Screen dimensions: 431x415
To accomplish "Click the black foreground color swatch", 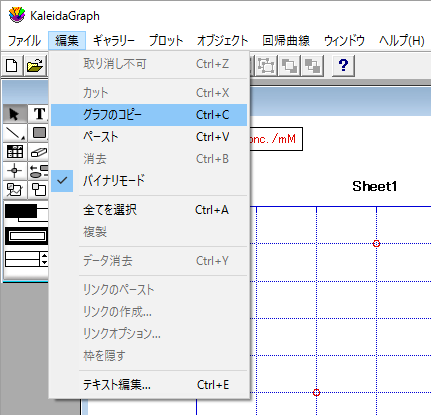I will click(21, 211).
